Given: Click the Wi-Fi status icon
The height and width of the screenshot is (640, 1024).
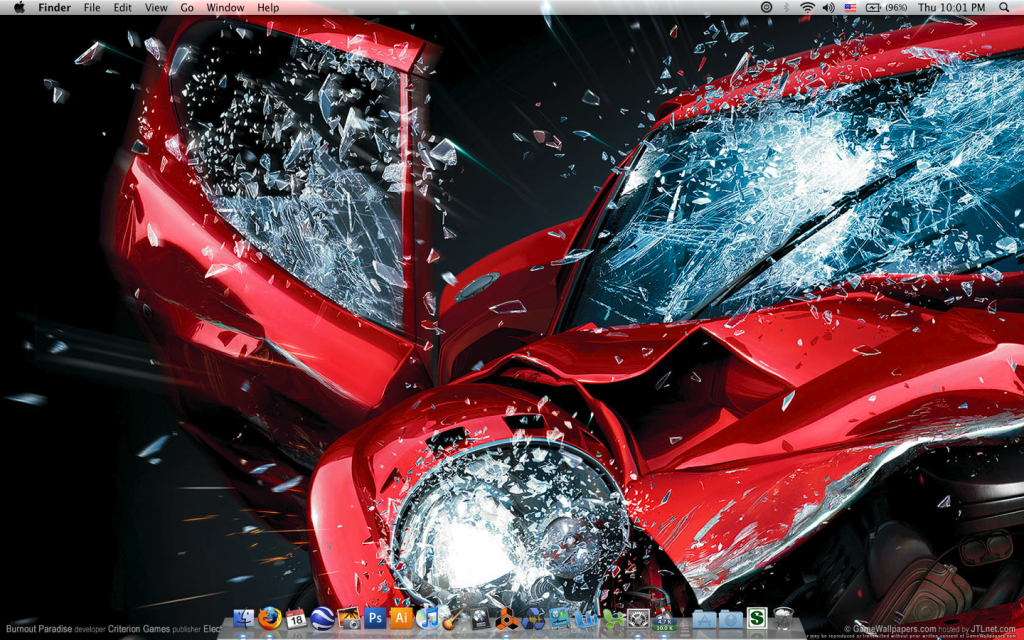Looking at the screenshot, I should (808, 7).
